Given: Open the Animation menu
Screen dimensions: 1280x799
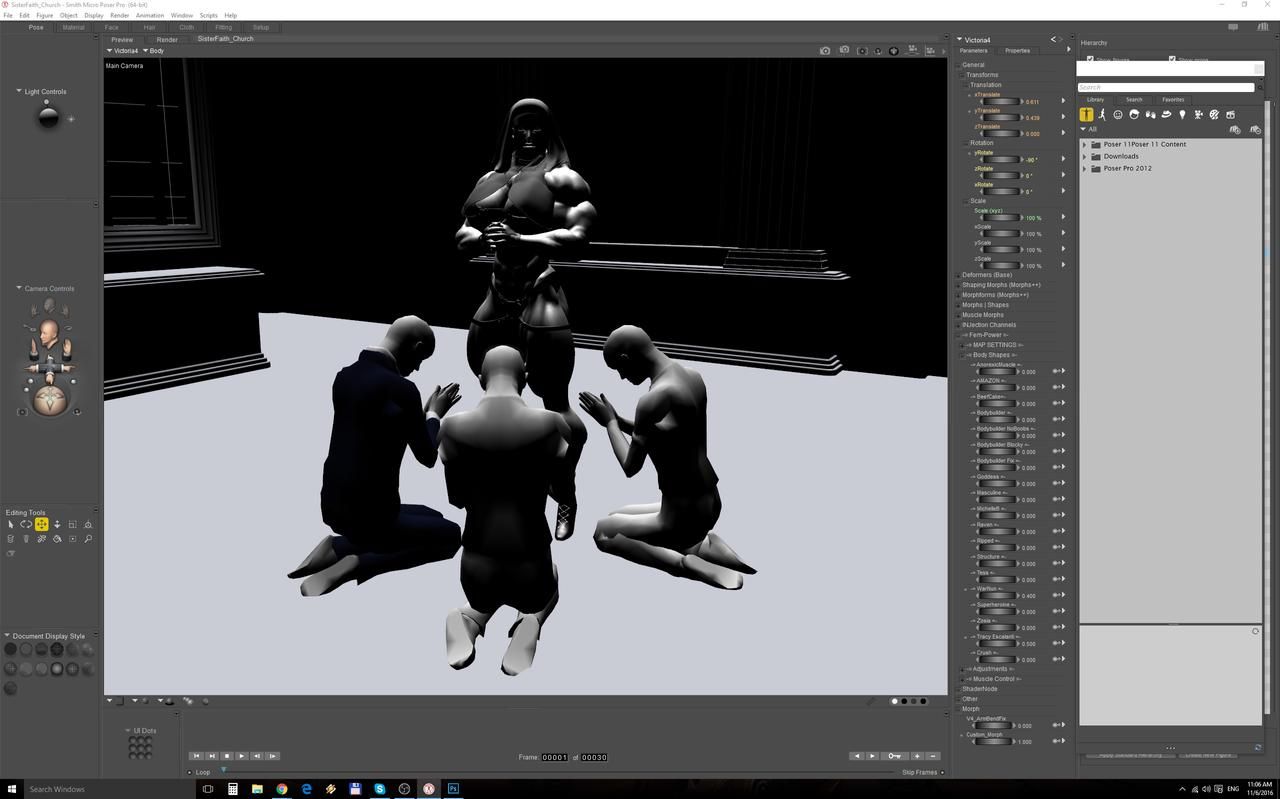Looking at the screenshot, I should point(150,15).
